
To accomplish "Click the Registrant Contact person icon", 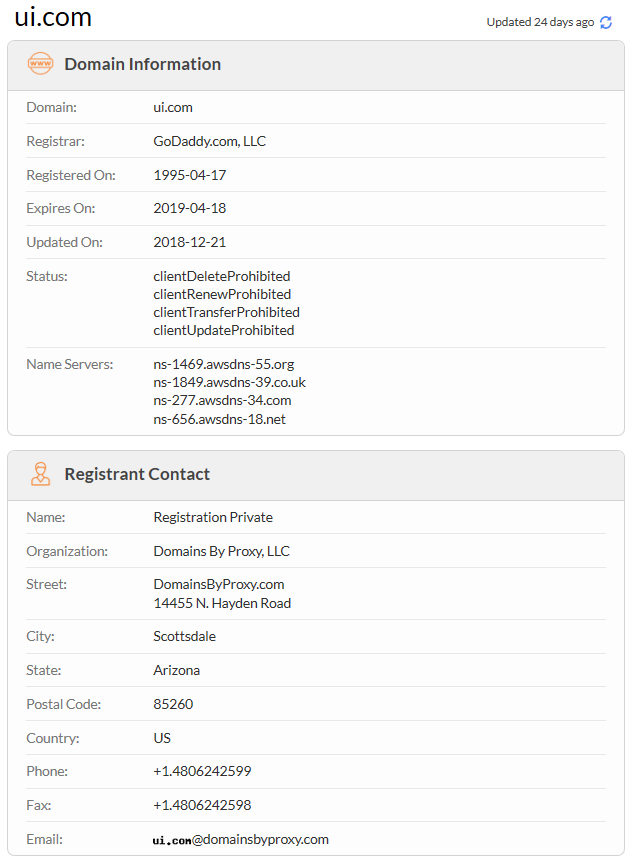I will pyautogui.click(x=41, y=474).
